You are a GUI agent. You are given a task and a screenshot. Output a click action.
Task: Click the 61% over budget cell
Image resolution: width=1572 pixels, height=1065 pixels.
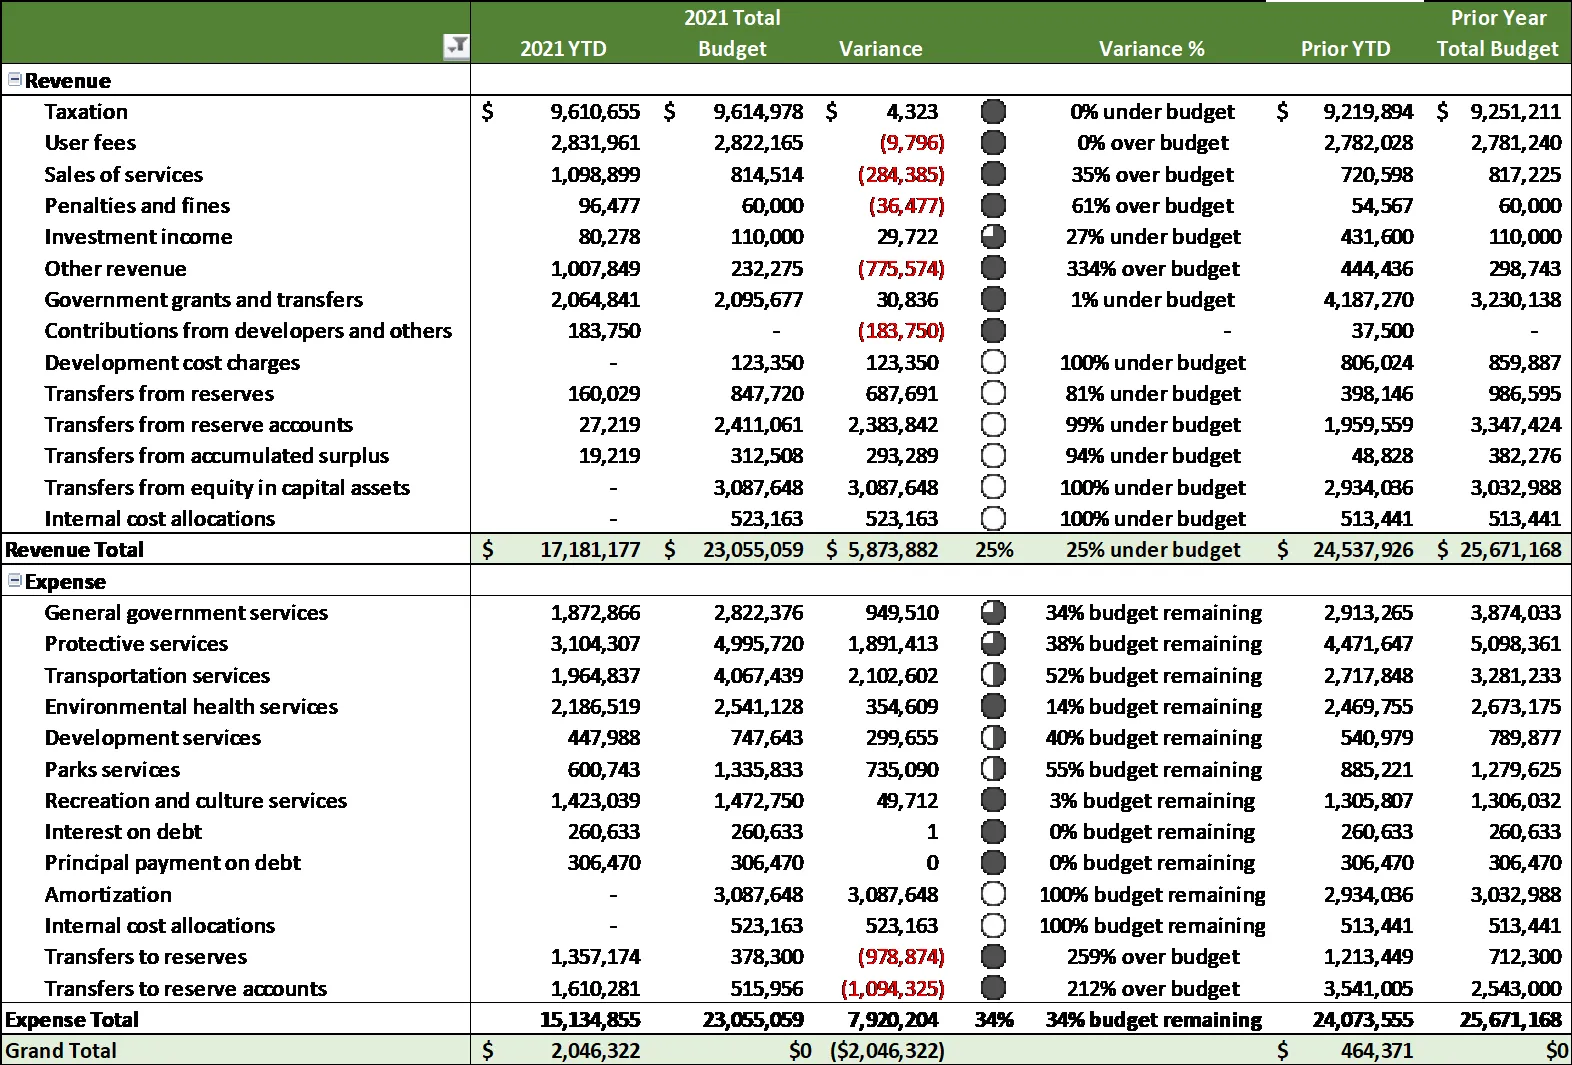tap(1152, 205)
